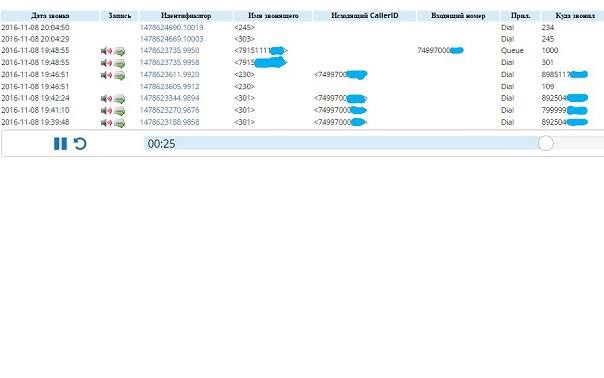
Task: Play recording for call 1478623270.9876
Action: click(x=106, y=111)
